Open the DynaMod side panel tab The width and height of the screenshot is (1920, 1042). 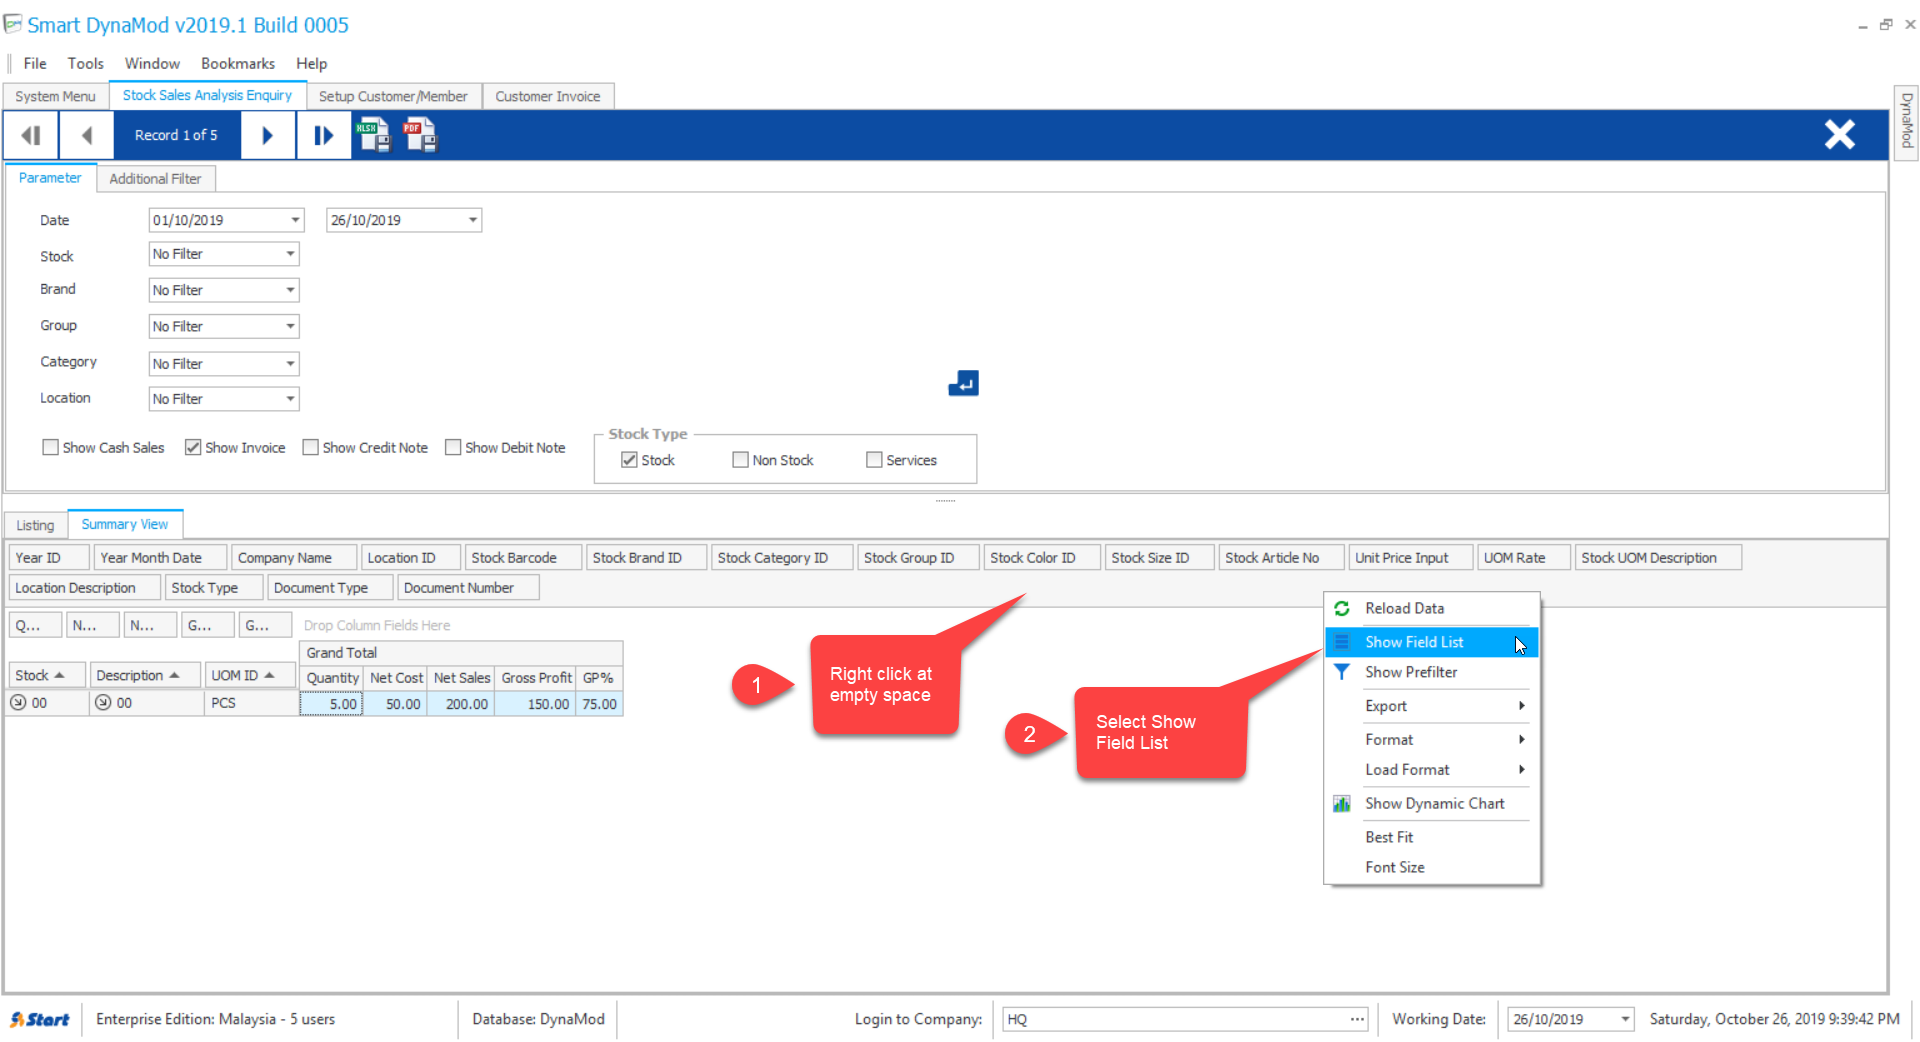[x=1906, y=121]
